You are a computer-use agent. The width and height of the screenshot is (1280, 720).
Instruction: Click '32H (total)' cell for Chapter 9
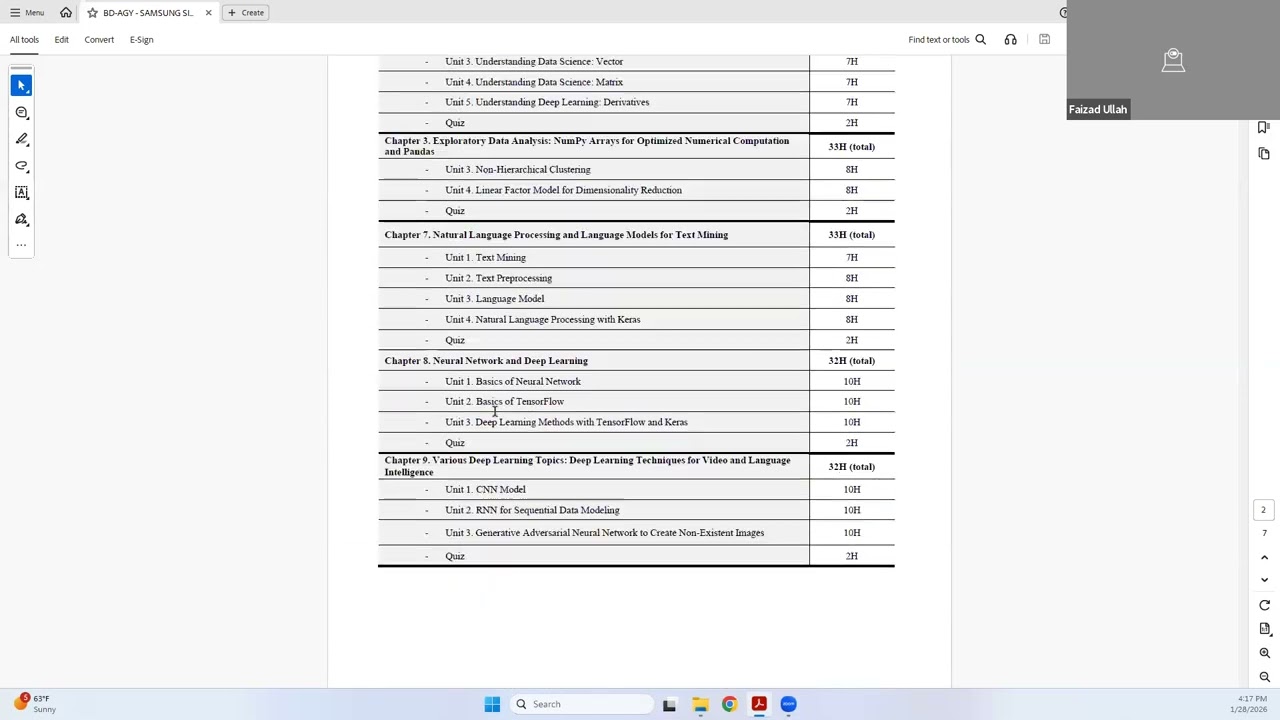tap(851, 467)
